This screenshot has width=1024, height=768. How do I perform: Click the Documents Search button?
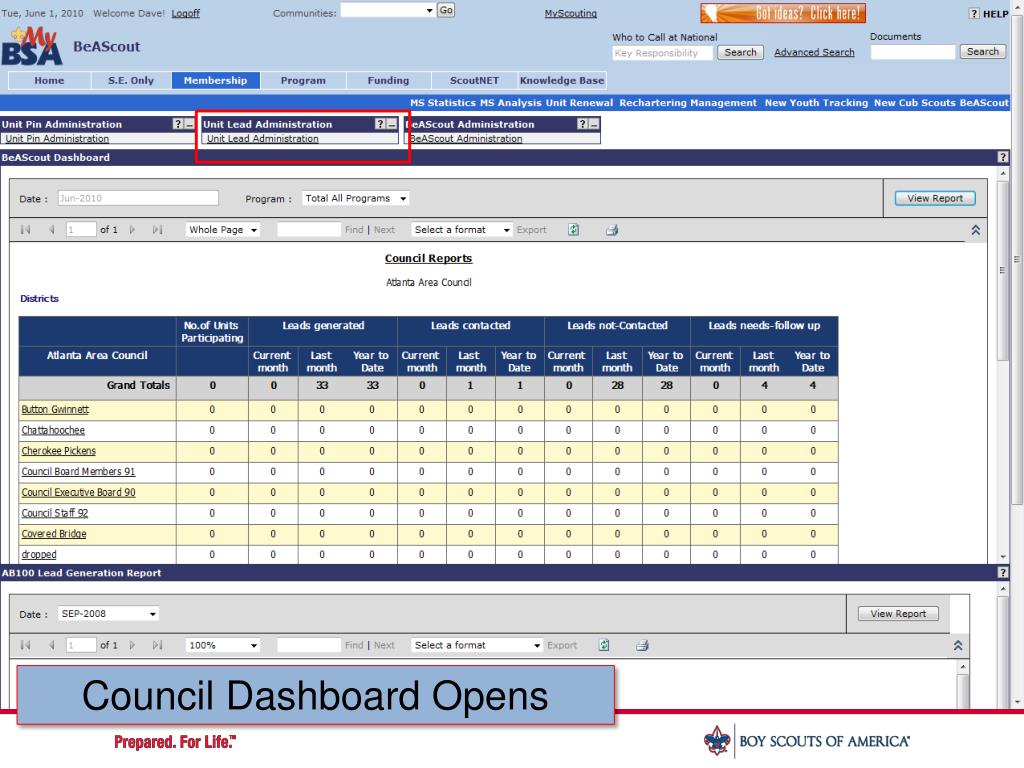coord(982,52)
